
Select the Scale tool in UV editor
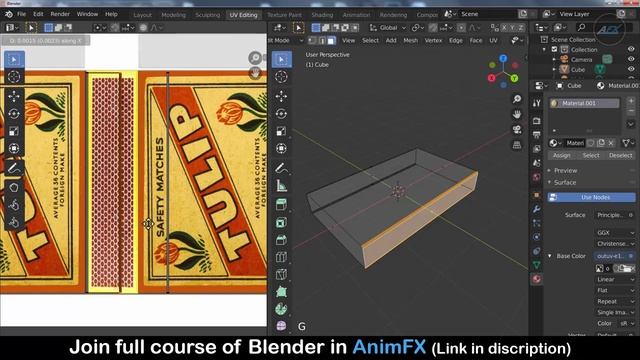(14, 131)
